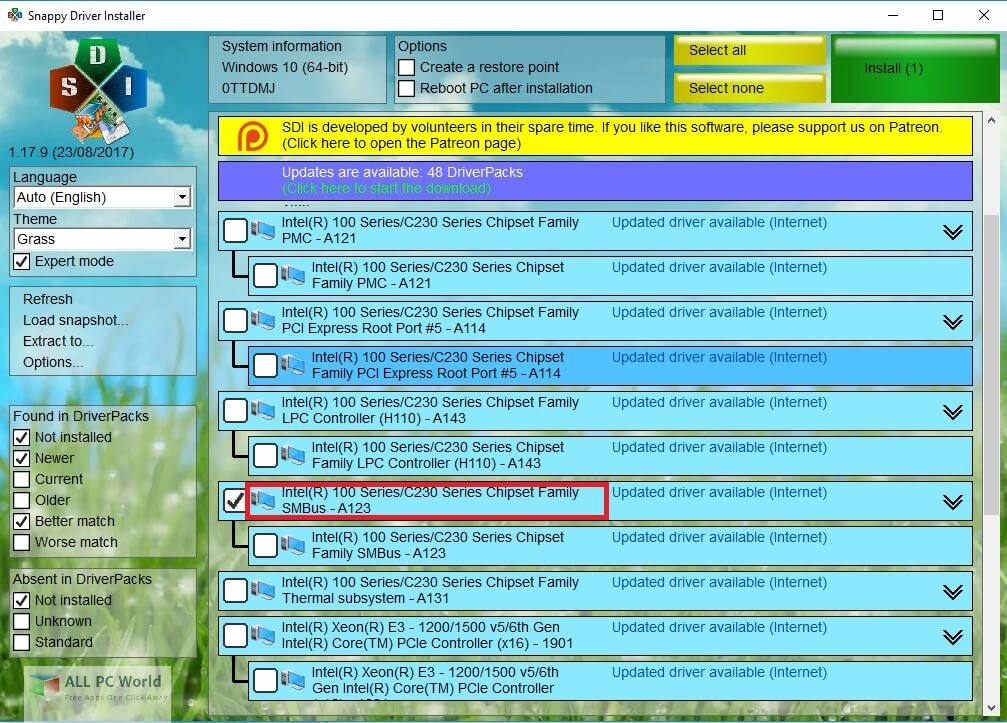The image size is (1007, 723).
Task: Enable Worse match filter
Action: click(x=22, y=543)
